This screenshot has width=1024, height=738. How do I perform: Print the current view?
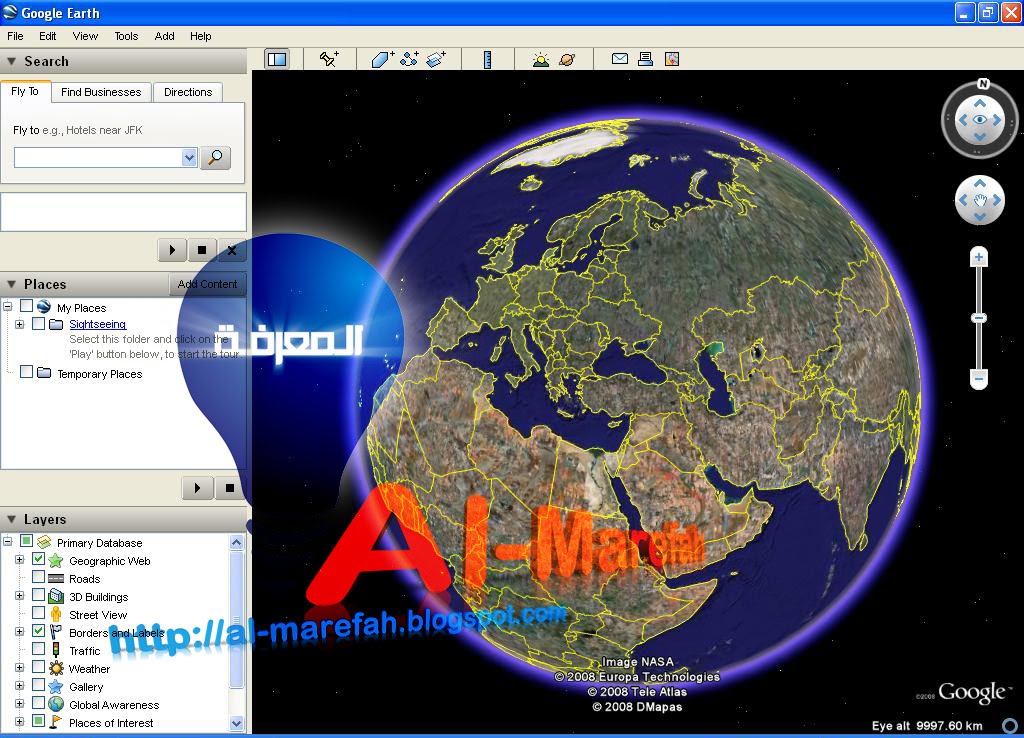pos(645,59)
